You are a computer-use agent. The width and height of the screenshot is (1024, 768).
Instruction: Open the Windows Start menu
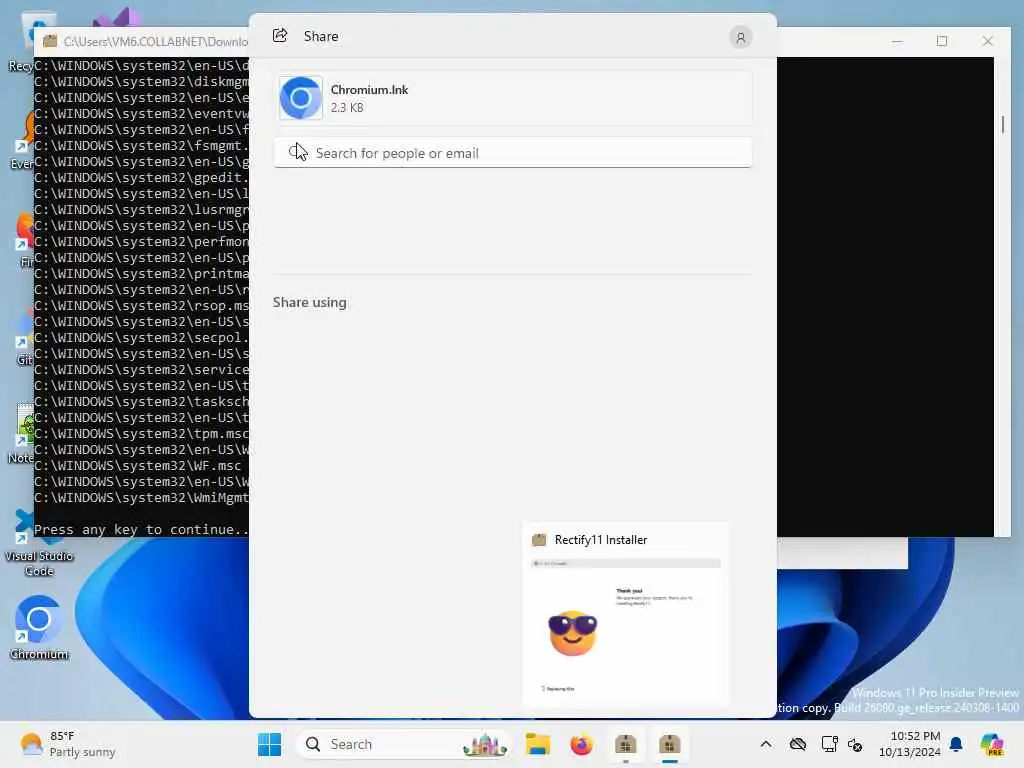(x=270, y=744)
